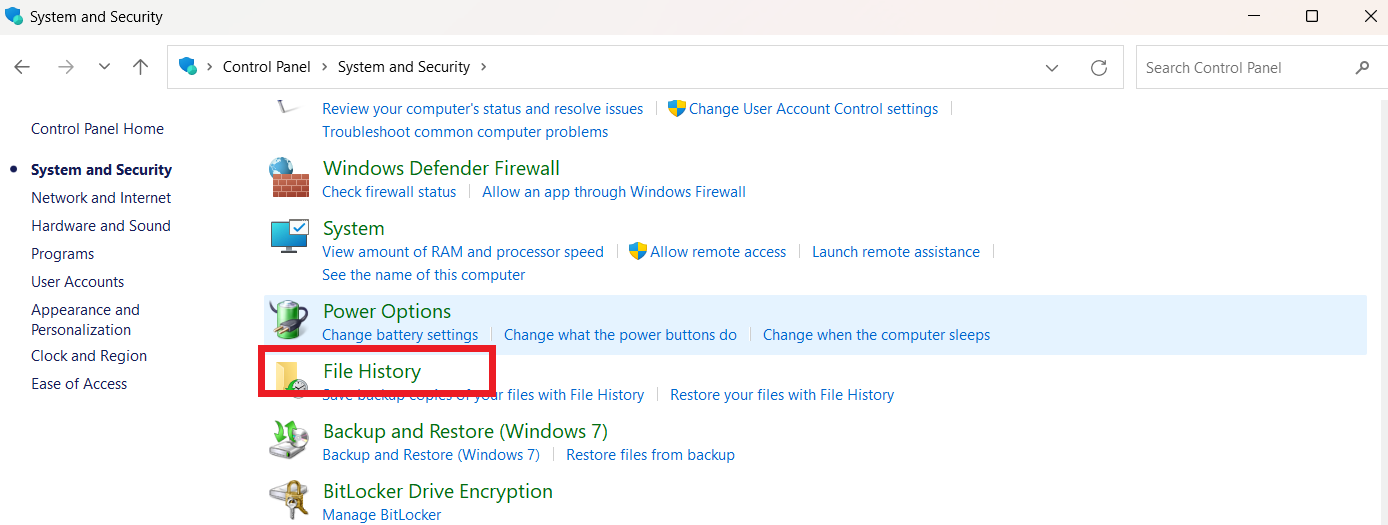1388x525 pixels.
Task: Open Change what the power buttons do
Action: pos(620,335)
